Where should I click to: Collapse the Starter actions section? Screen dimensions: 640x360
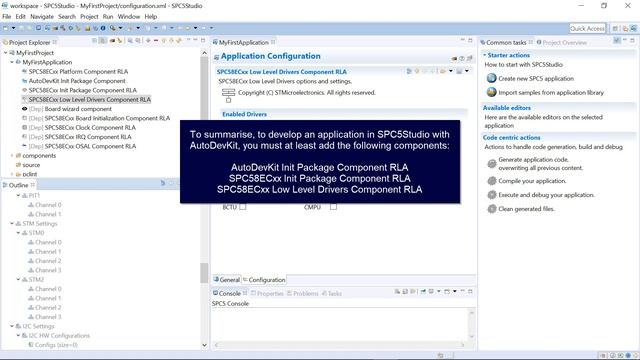point(484,55)
